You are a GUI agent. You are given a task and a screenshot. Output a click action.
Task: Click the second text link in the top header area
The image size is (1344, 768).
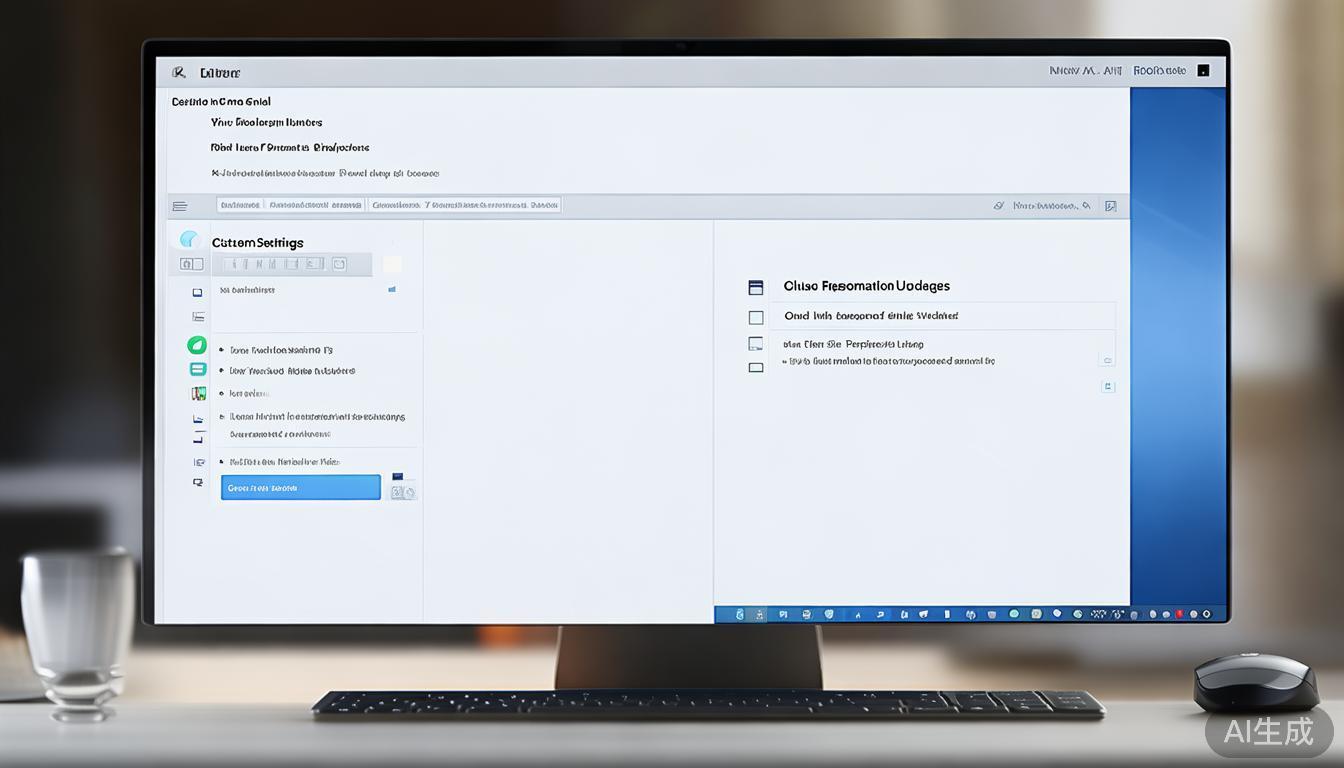267,123
